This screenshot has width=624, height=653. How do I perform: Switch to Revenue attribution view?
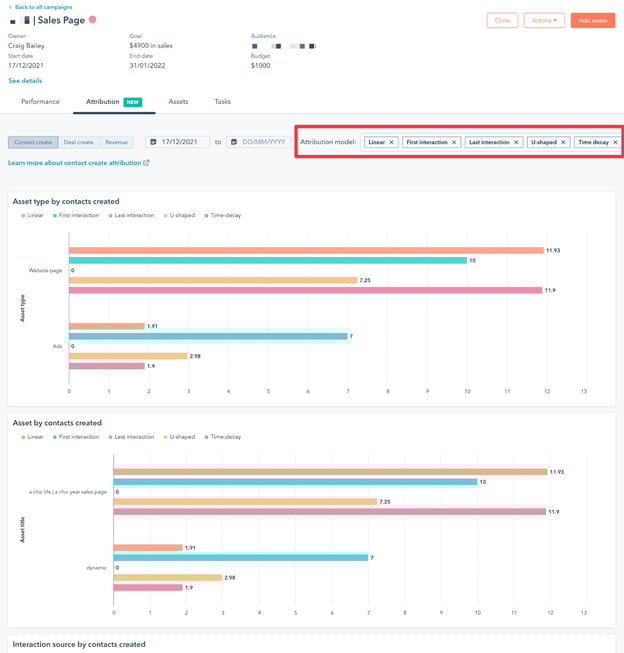click(x=116, y=143)
